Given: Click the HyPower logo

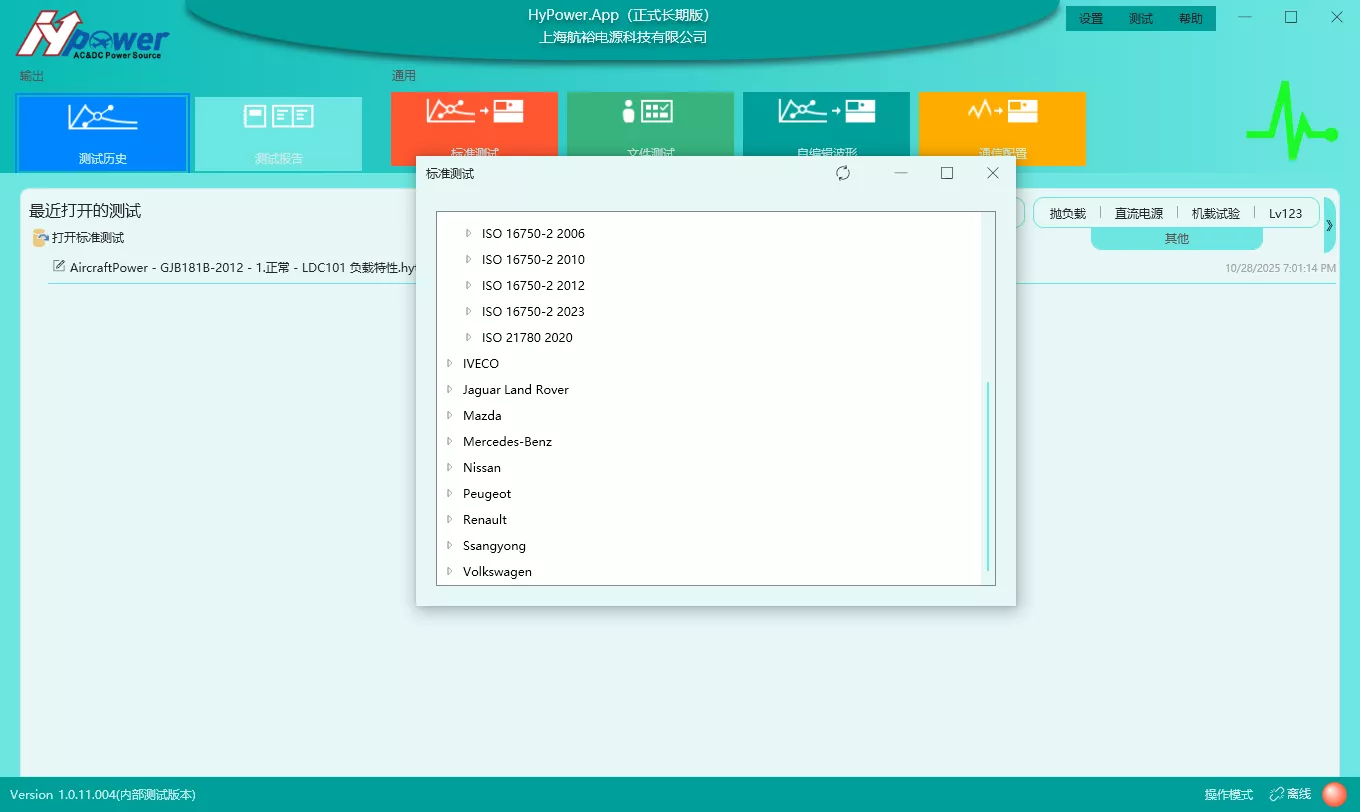Looking at the screenshot, I should tap(93, 35).
